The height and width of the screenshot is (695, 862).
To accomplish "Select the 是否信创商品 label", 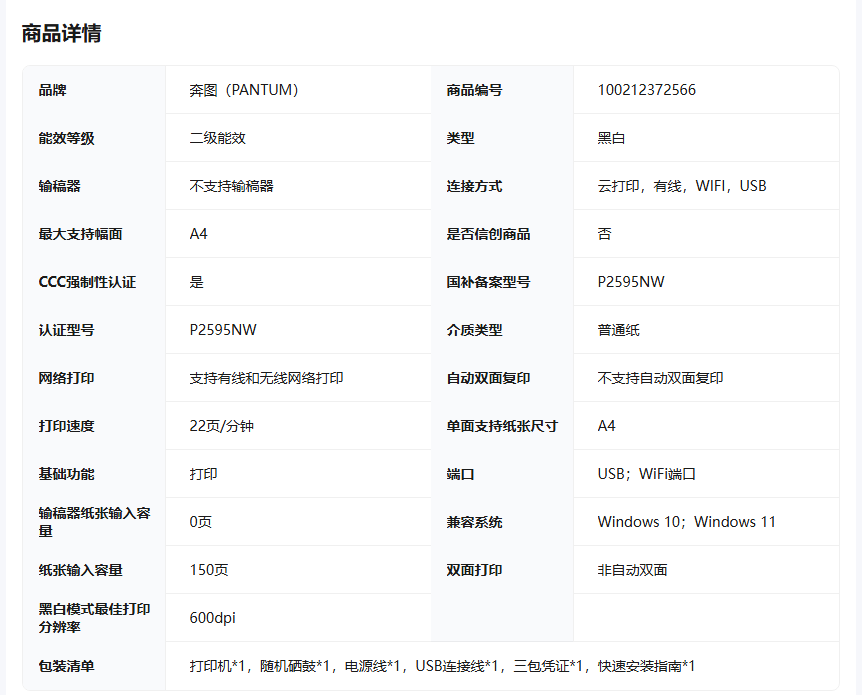I will 488,234.
